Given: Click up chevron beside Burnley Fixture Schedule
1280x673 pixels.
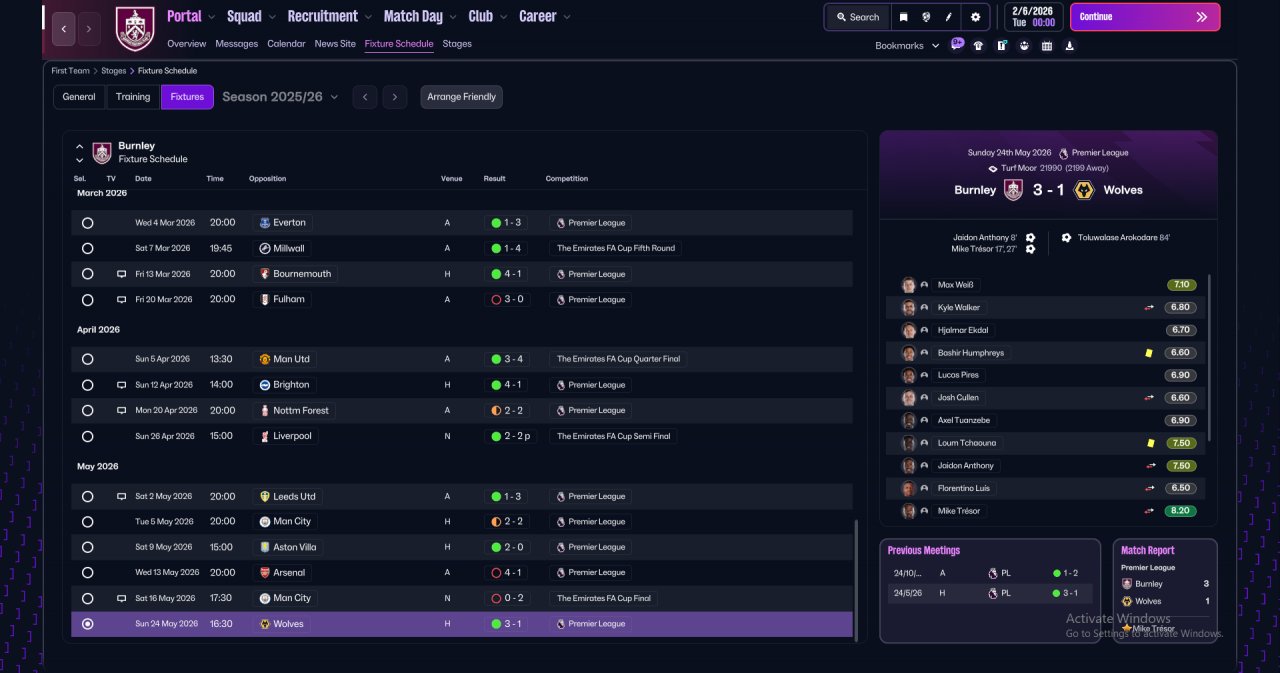Looking at the screenshot, I should [x=80, y=146].
